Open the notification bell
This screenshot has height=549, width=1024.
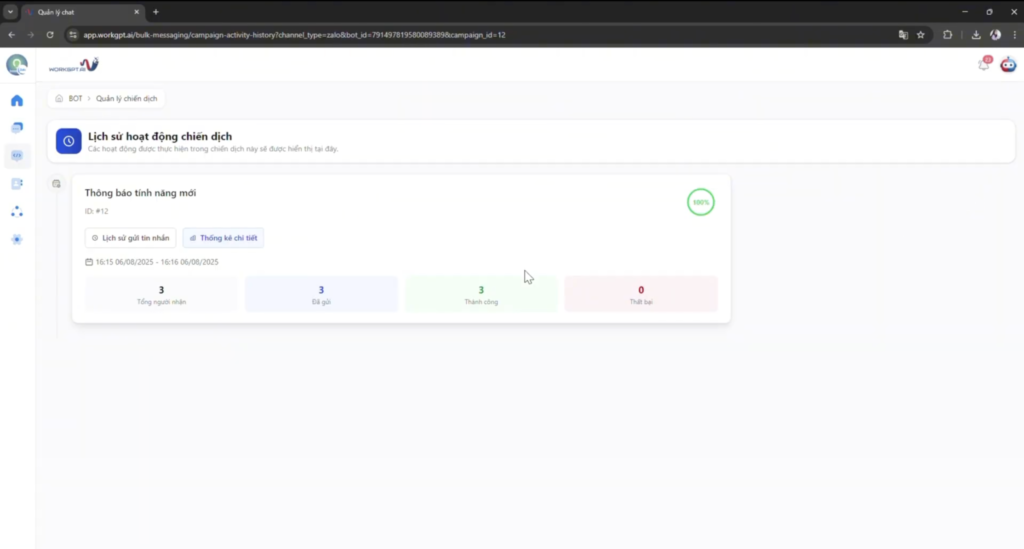pyautogui.click(x=984, y=65)
